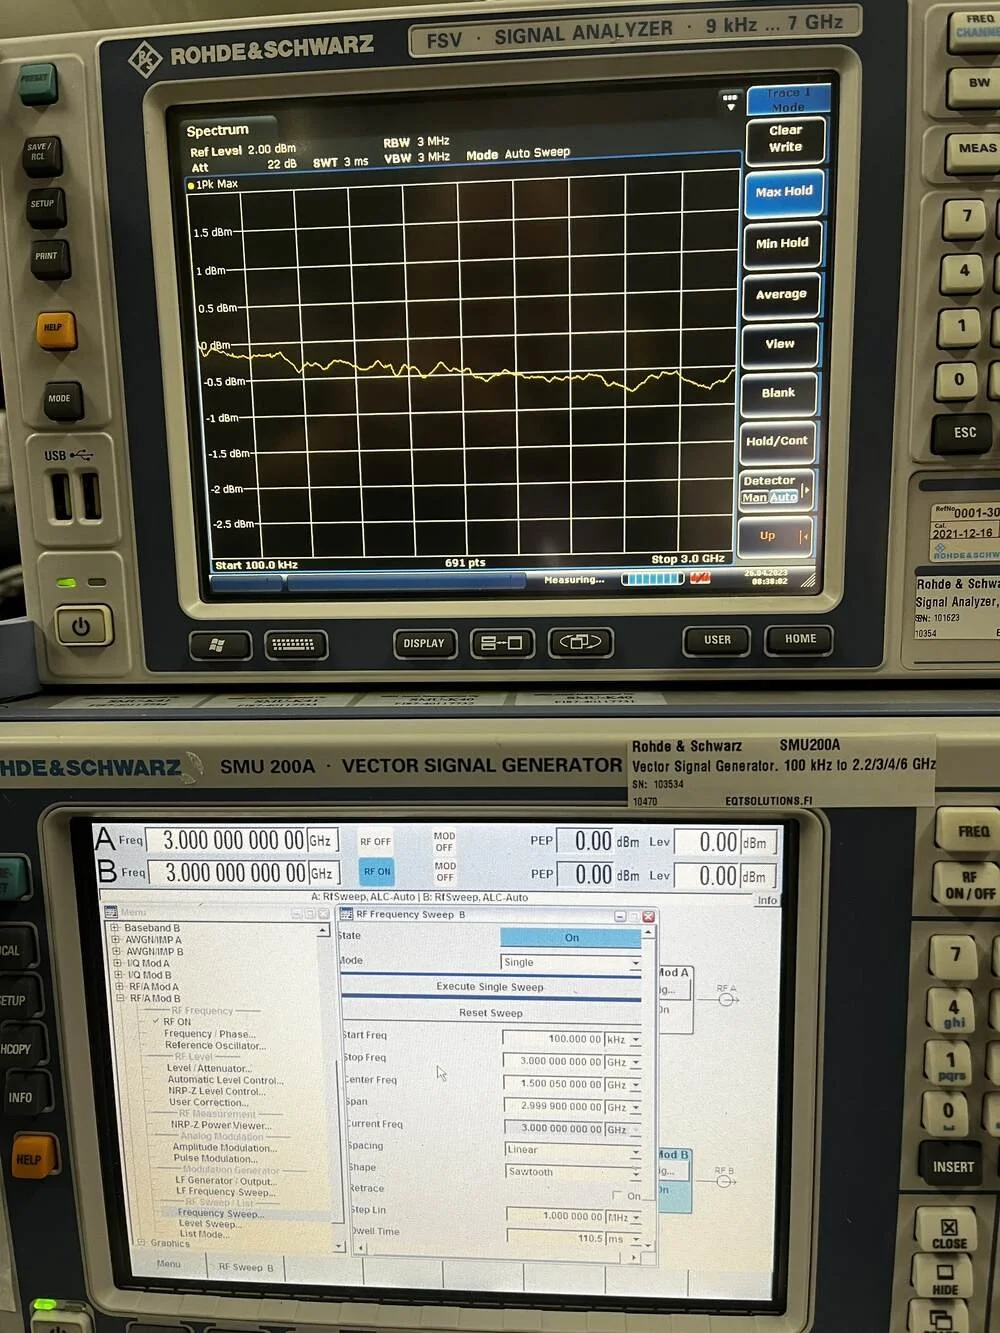
Task: Toggle MOD OFF for path A
Action: 445,841
